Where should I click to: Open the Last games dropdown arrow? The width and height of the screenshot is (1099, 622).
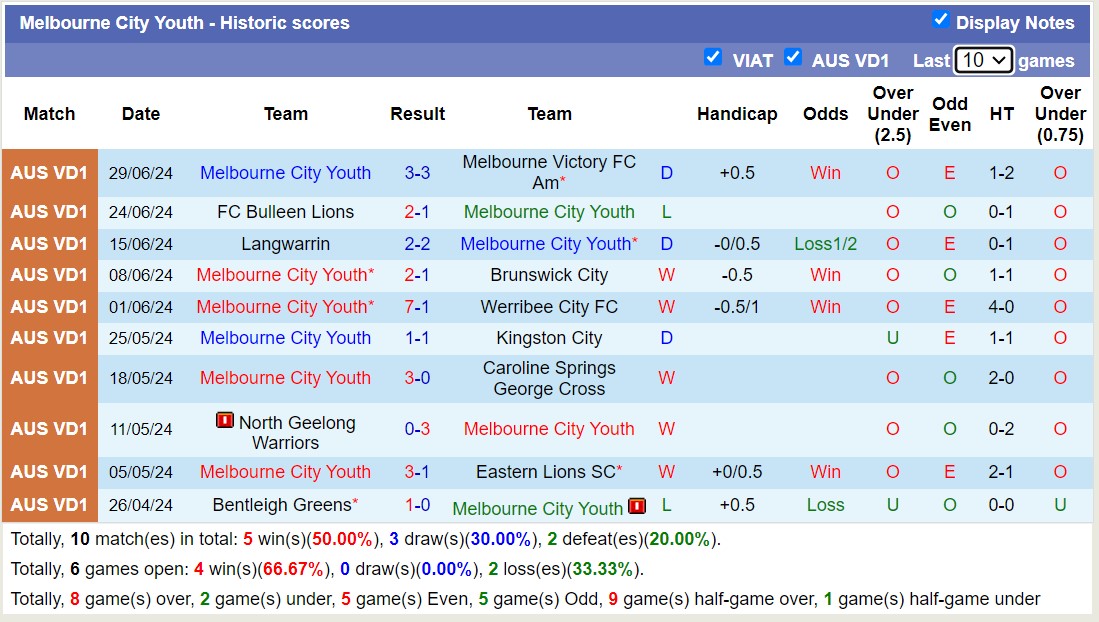pos(1000,60)
